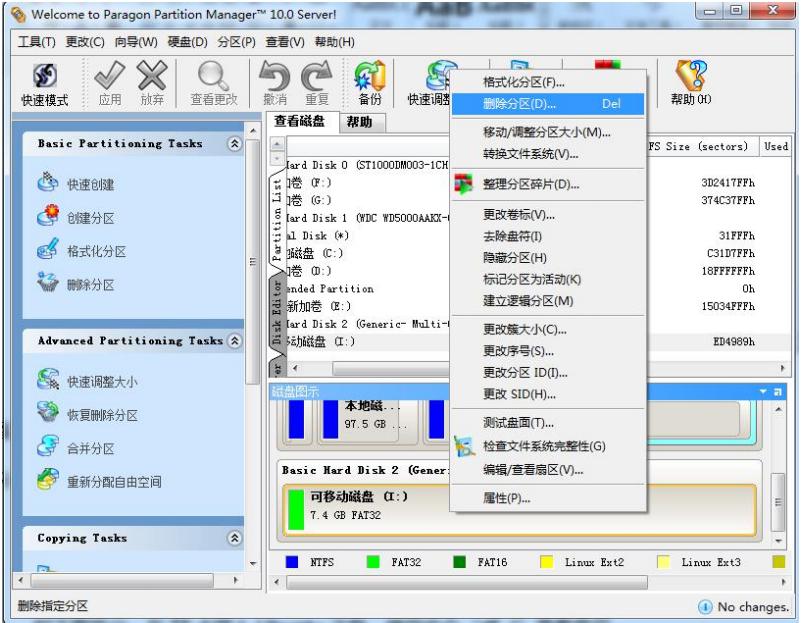
Task: Open the 硬盘(D) menu
Action: [187, 42]
